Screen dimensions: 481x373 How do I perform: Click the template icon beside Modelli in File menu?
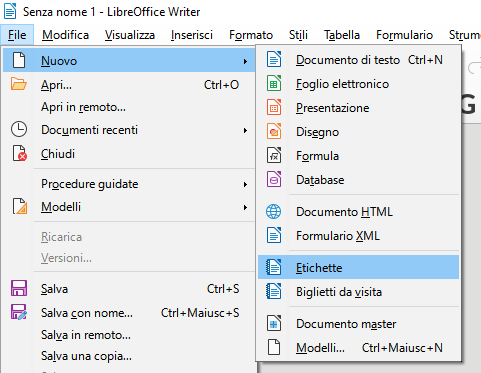pos(20,206)
